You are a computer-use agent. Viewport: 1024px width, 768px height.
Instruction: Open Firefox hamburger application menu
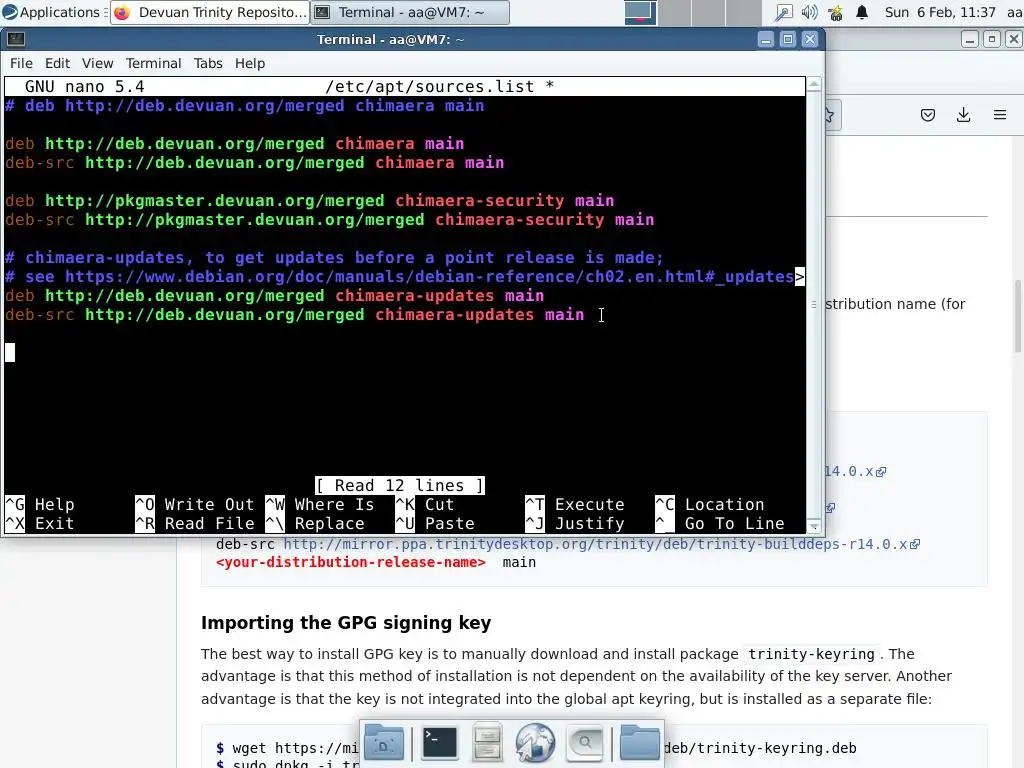[x=1000, y=116]
